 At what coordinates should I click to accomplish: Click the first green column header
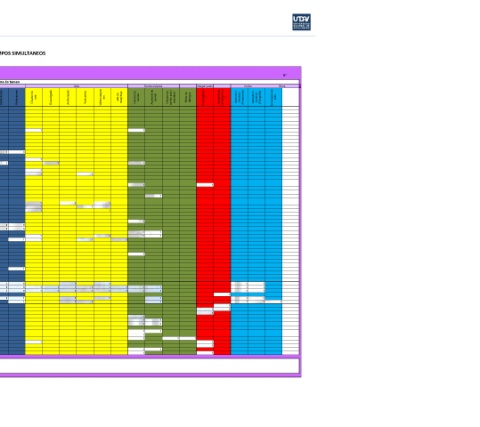tap(136, 97)
